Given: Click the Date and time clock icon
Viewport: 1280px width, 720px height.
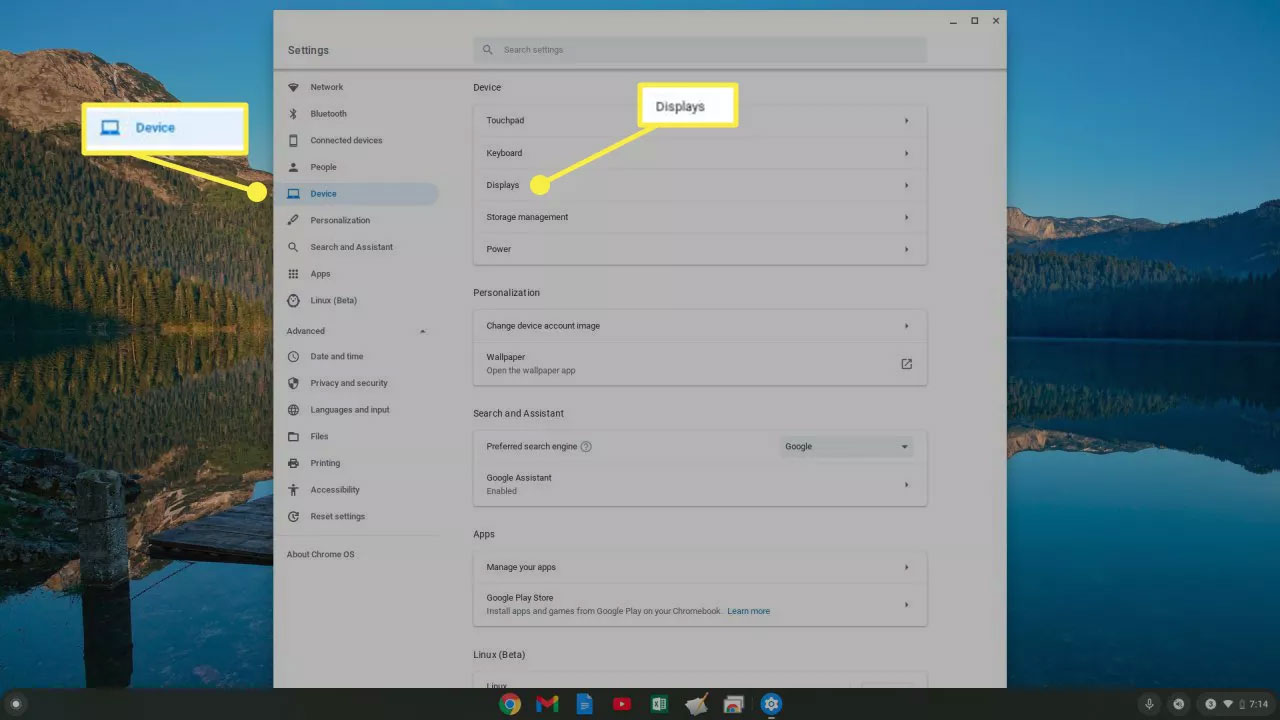Looking at the screenshot, I should 293,356.
